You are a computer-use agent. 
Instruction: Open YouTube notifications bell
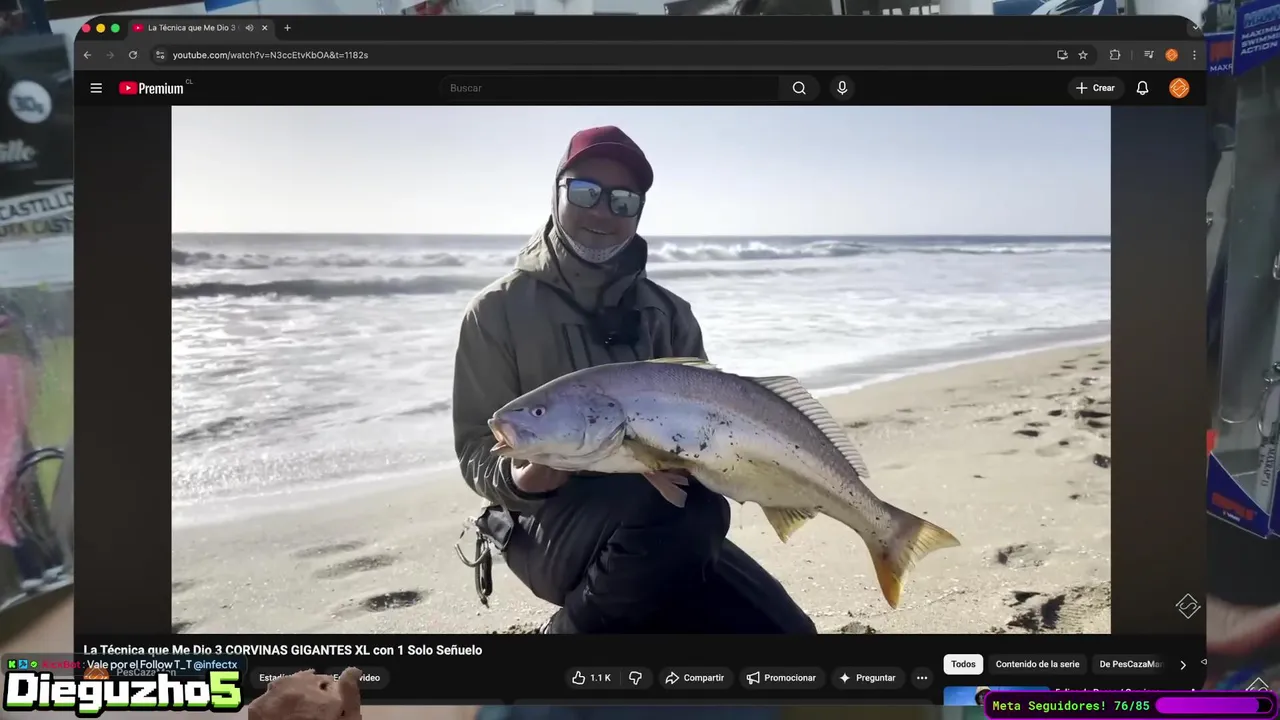(x=1142, y=88)
